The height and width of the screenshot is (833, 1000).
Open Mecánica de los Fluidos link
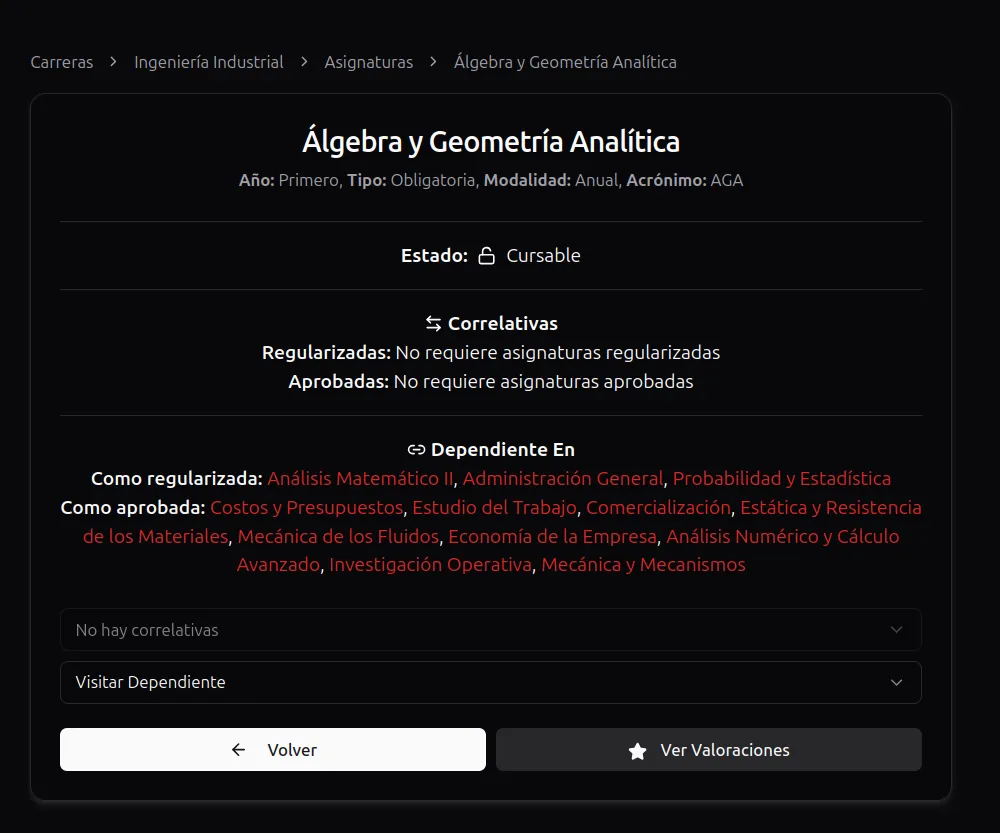click(x=339, y=536)
